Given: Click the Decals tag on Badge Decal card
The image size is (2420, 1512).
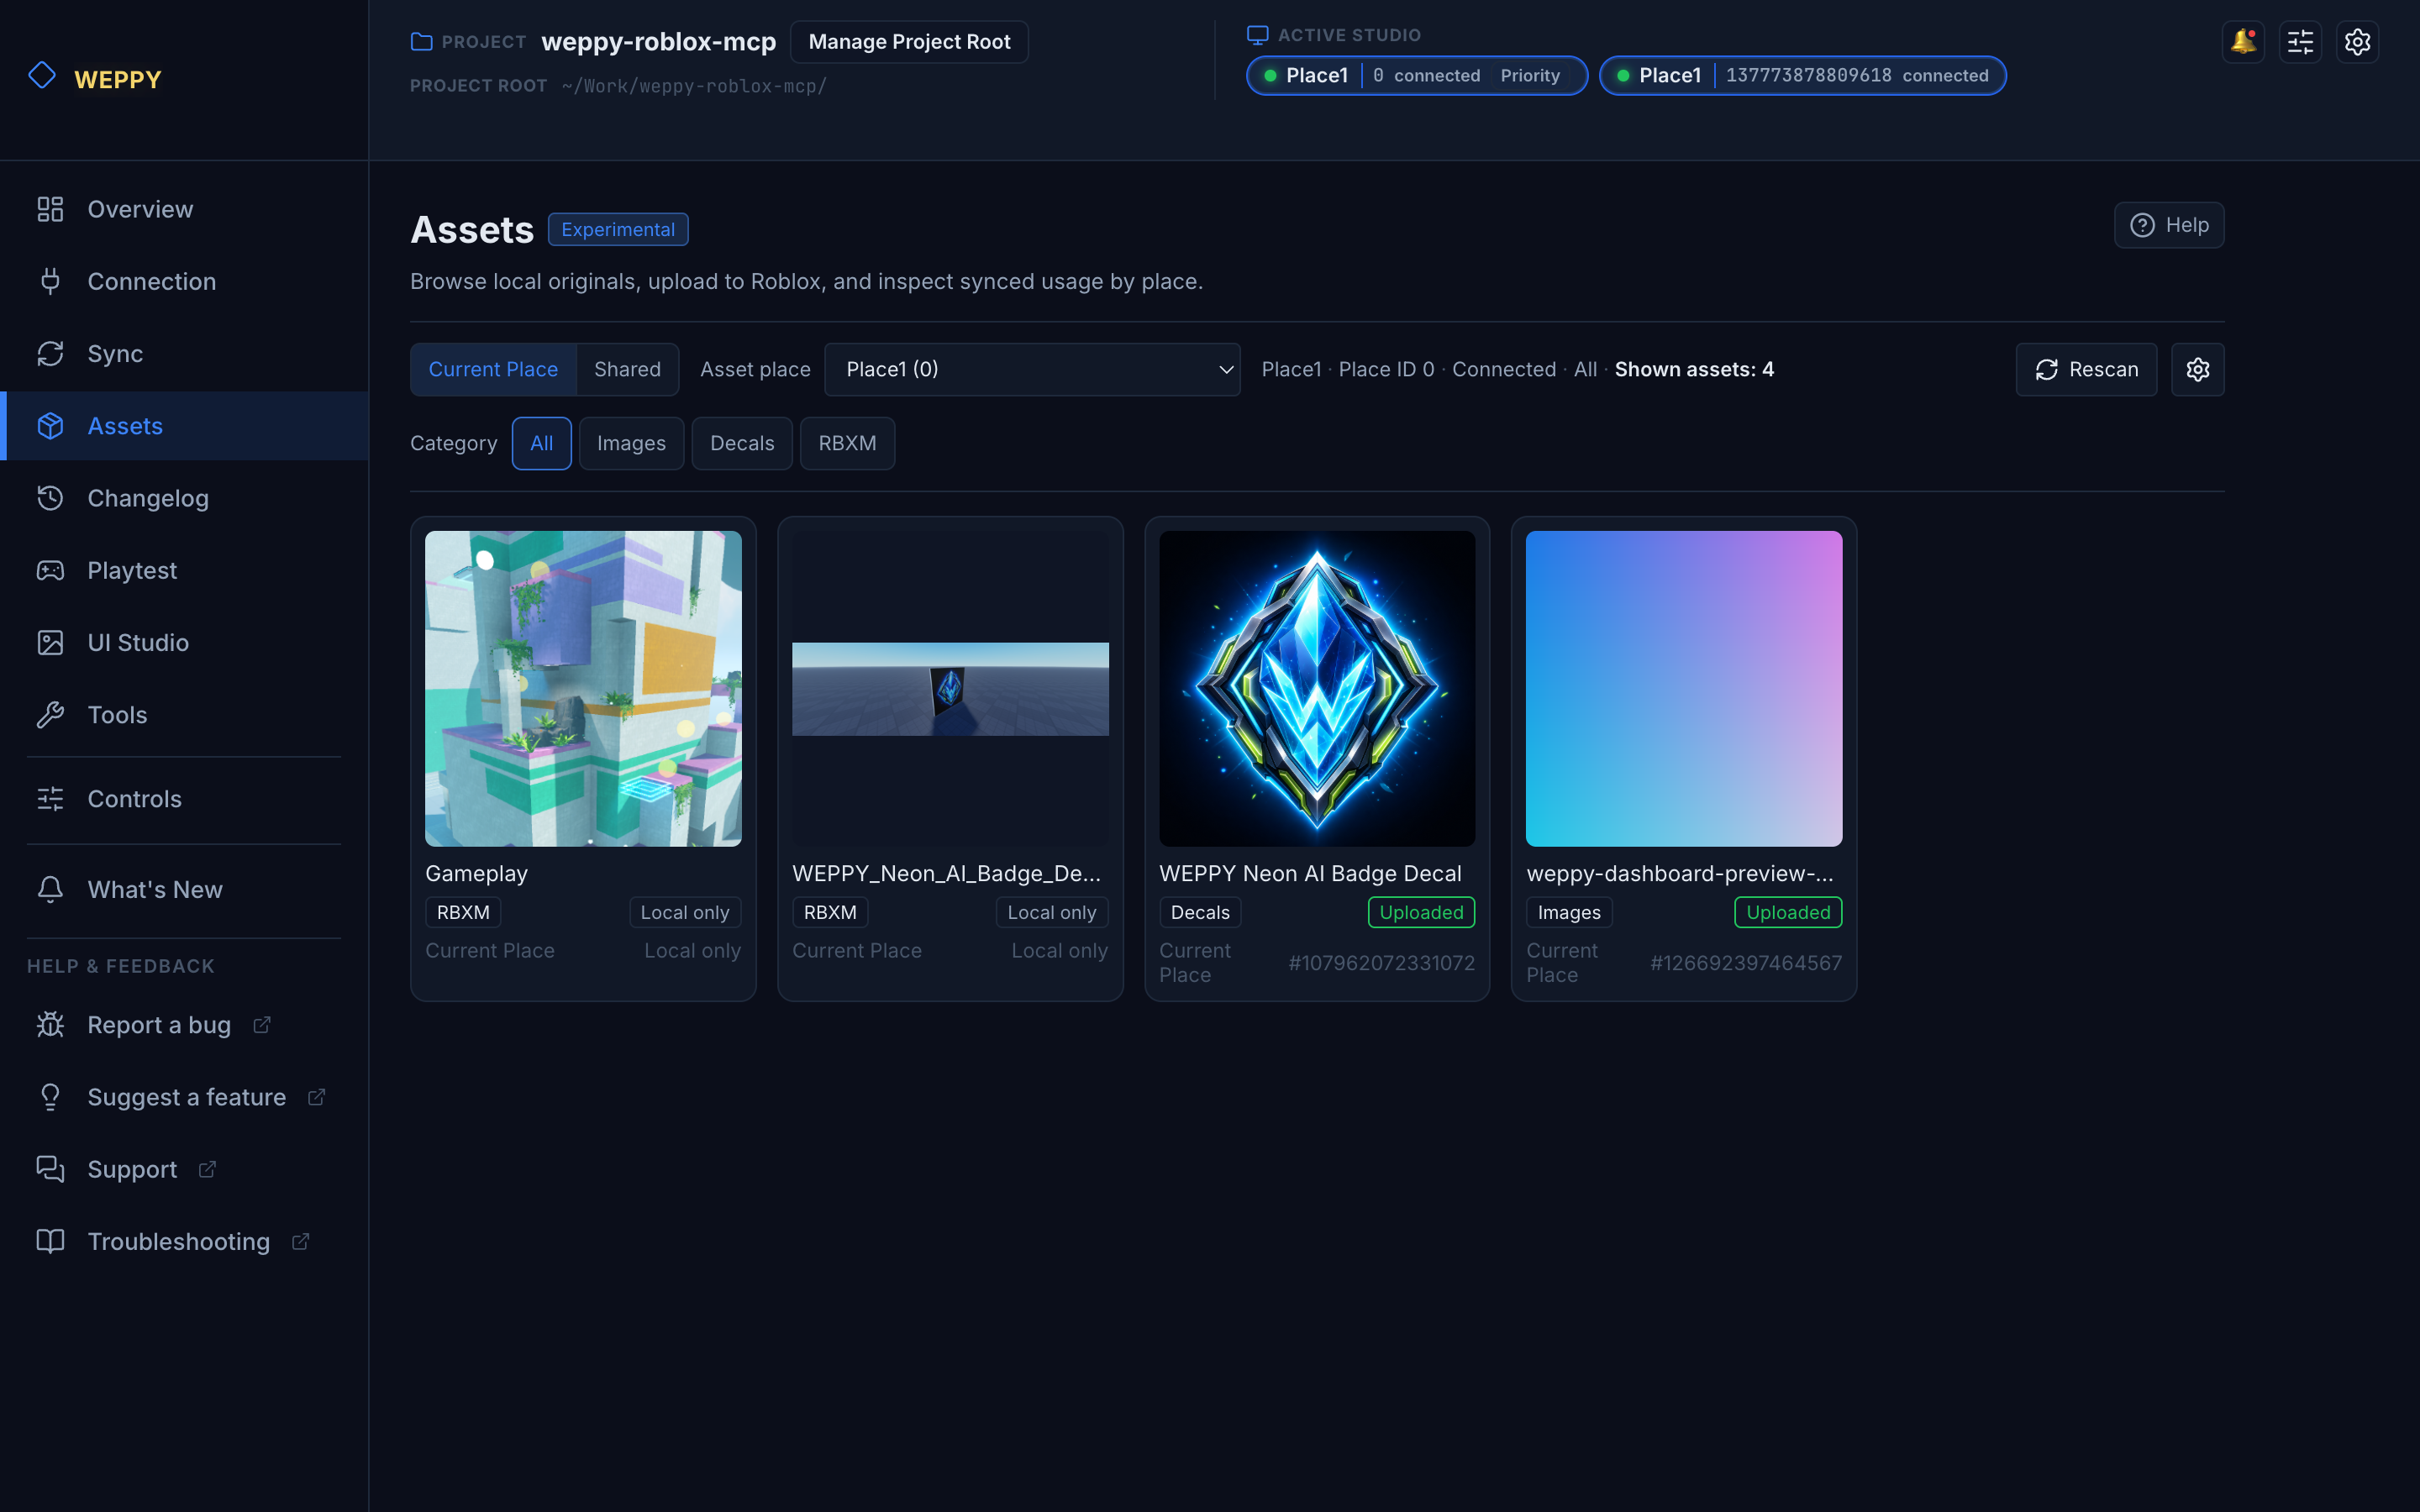Looking at the screenshot, I should click(x=1200, y=912).
